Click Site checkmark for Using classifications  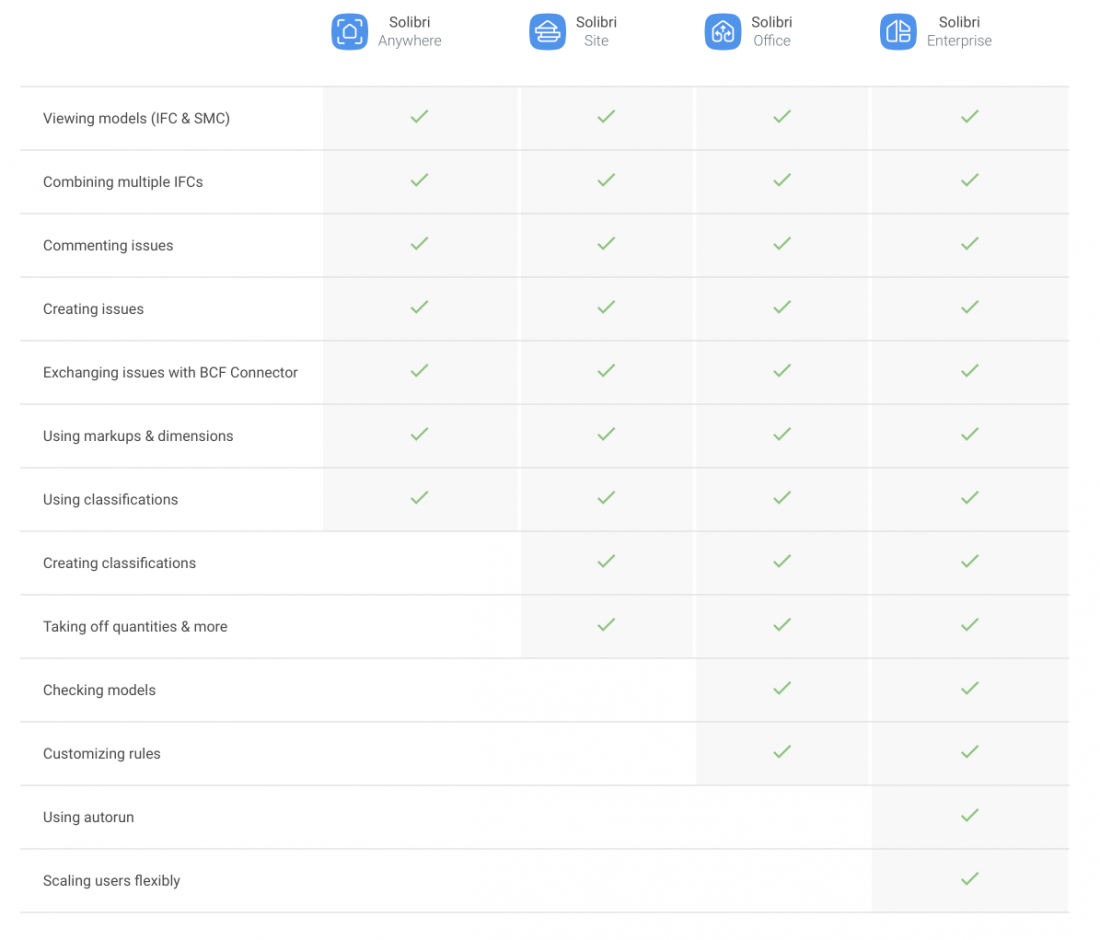pos(606,497)
